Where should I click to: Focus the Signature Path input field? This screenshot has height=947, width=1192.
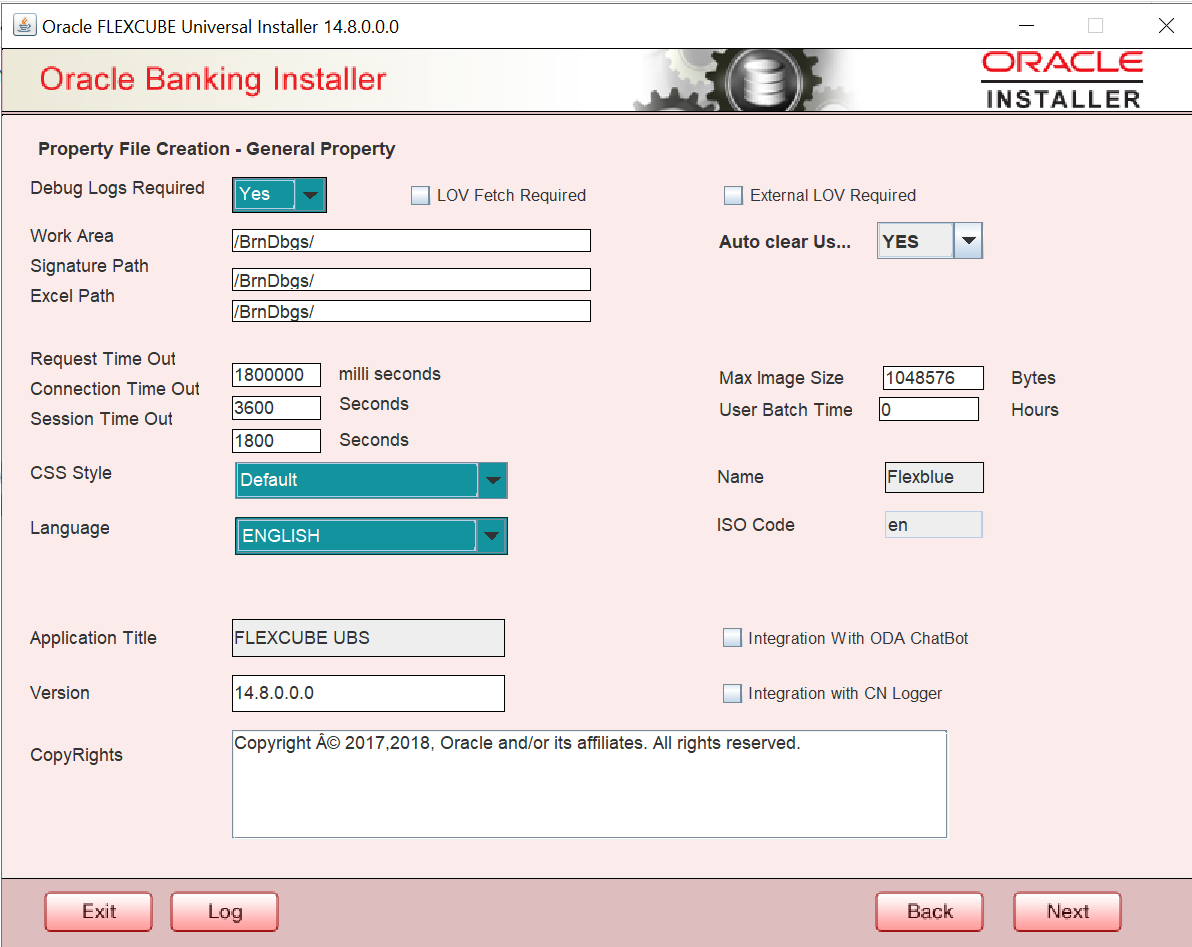[411, 280]
